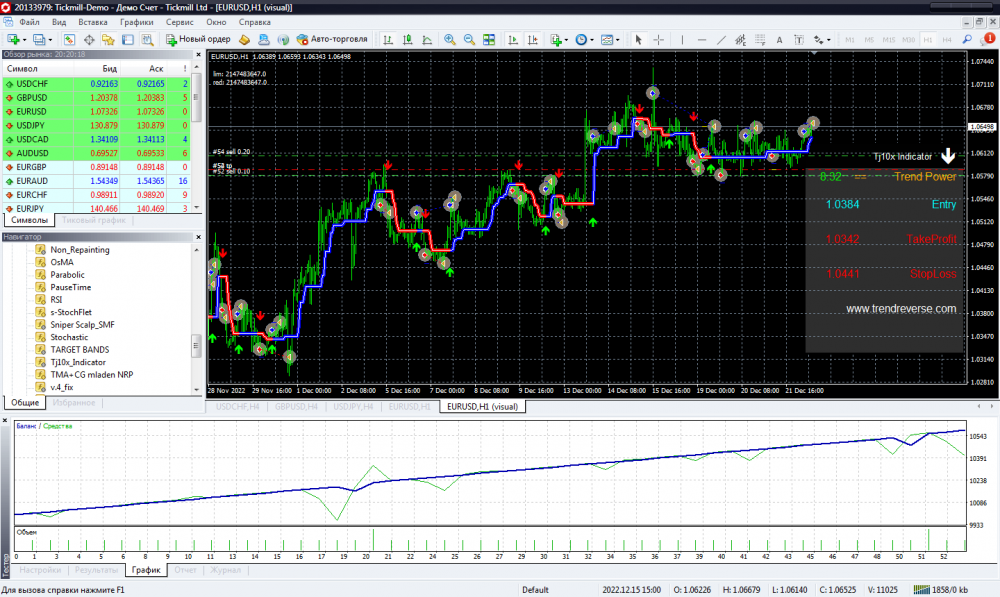Image resolution: width=1000 pixels, height=597 pixels.
Task: Select EURAUD row in Market Watch
Action: point(97,181)
